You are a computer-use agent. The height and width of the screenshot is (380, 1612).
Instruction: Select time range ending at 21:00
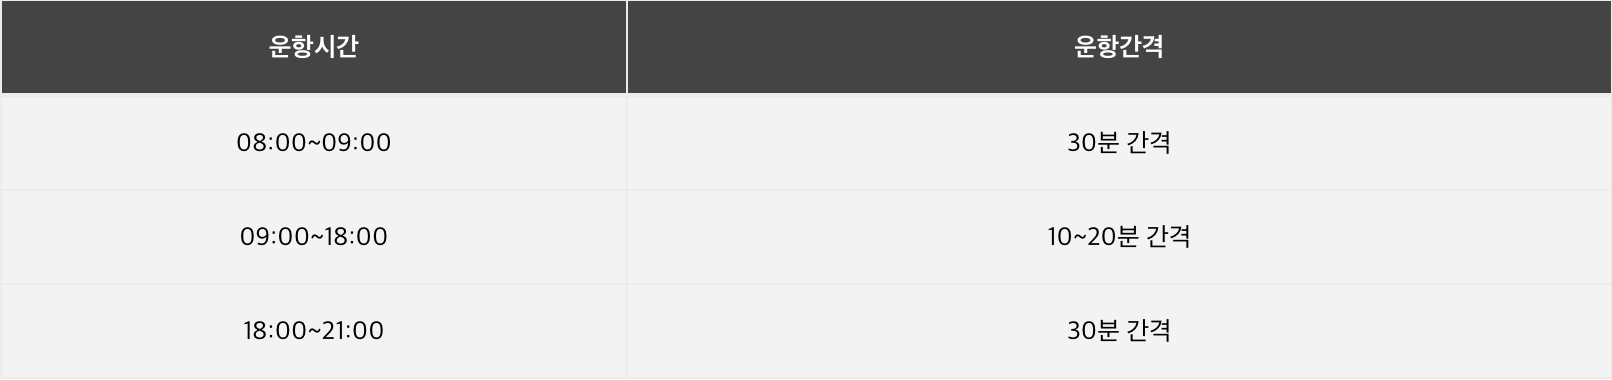[314, 331]
